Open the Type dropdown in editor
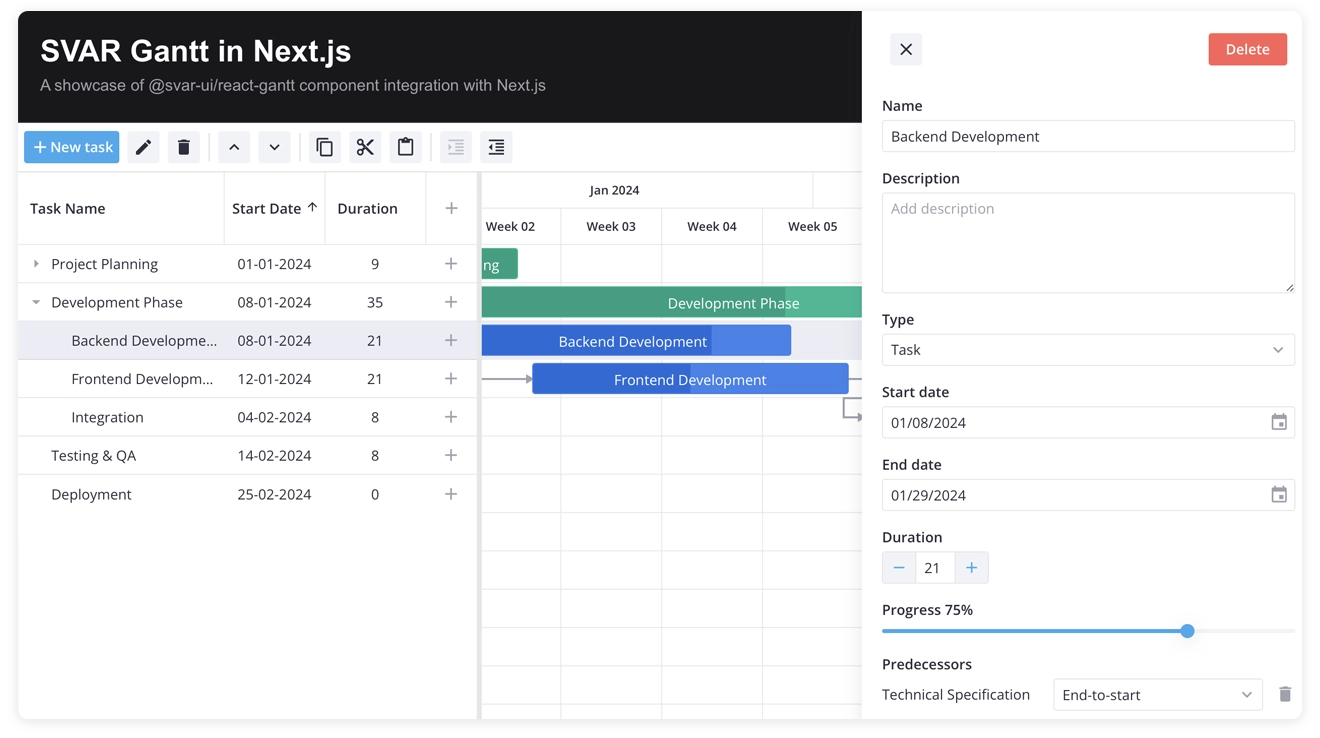 [1278, 350]
